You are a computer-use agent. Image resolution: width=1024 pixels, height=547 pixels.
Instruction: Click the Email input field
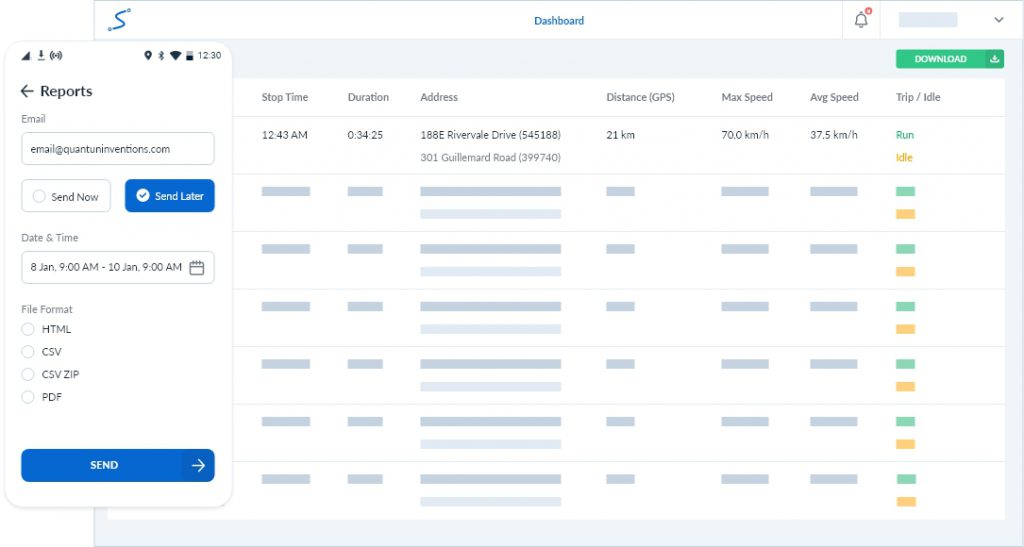[117, 149]
